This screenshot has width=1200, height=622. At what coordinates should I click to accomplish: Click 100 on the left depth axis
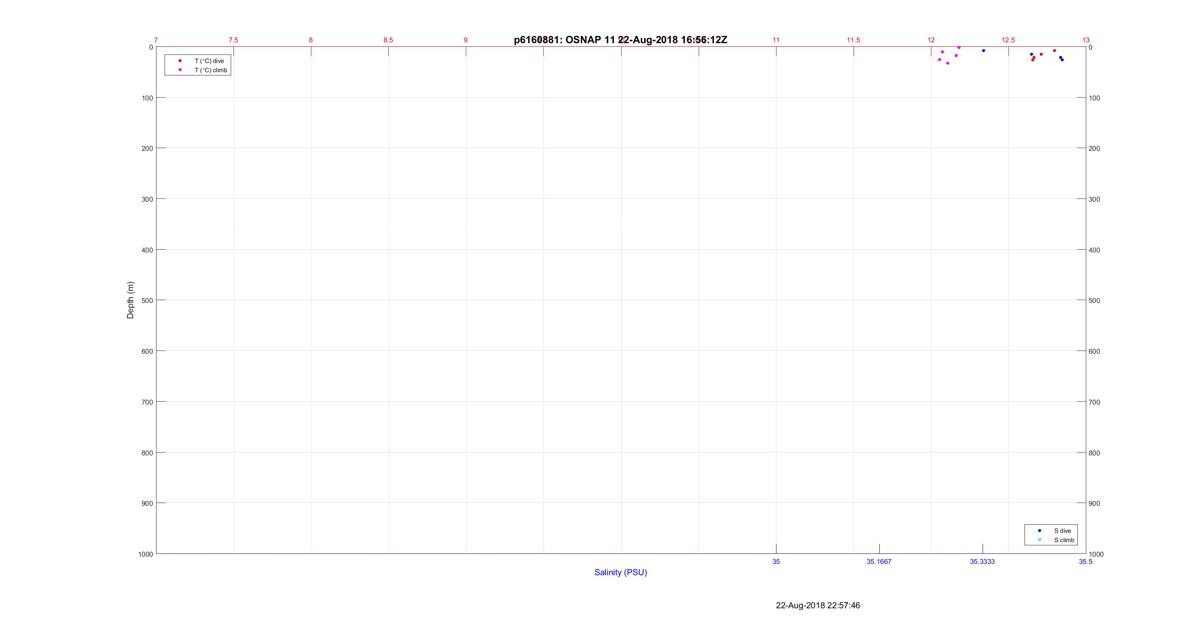146,98
